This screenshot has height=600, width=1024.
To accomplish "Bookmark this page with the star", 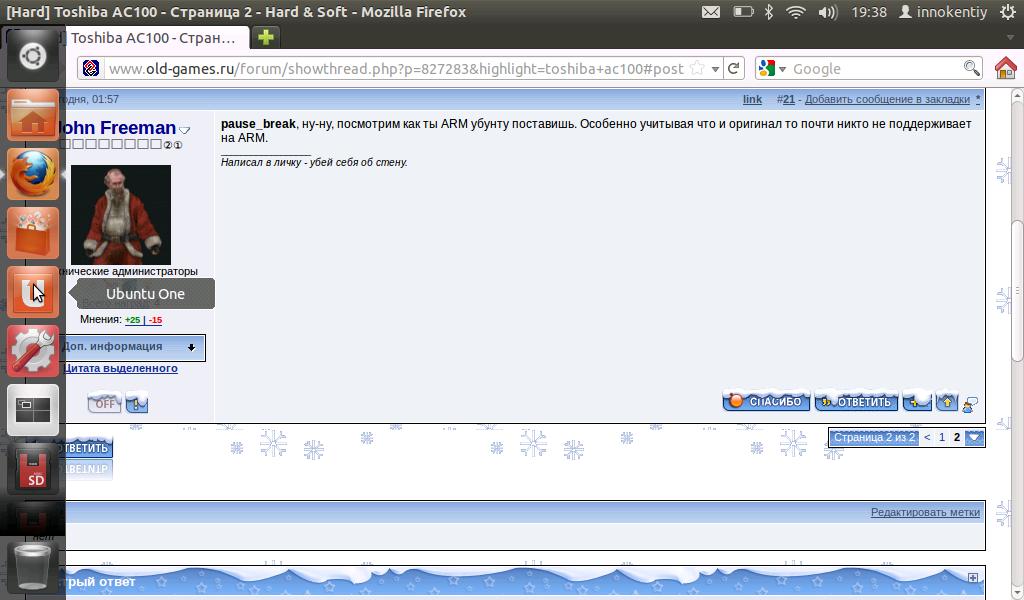I will 697,68.
